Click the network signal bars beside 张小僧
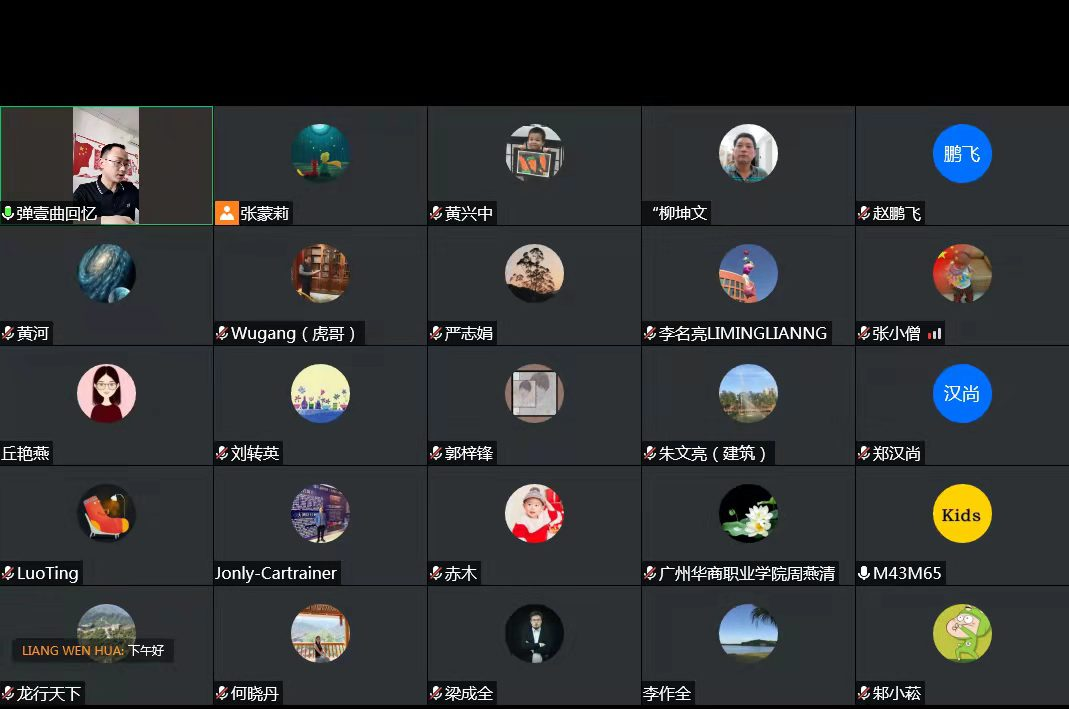This screenshot has height=709, width=1069. point(935,333)
